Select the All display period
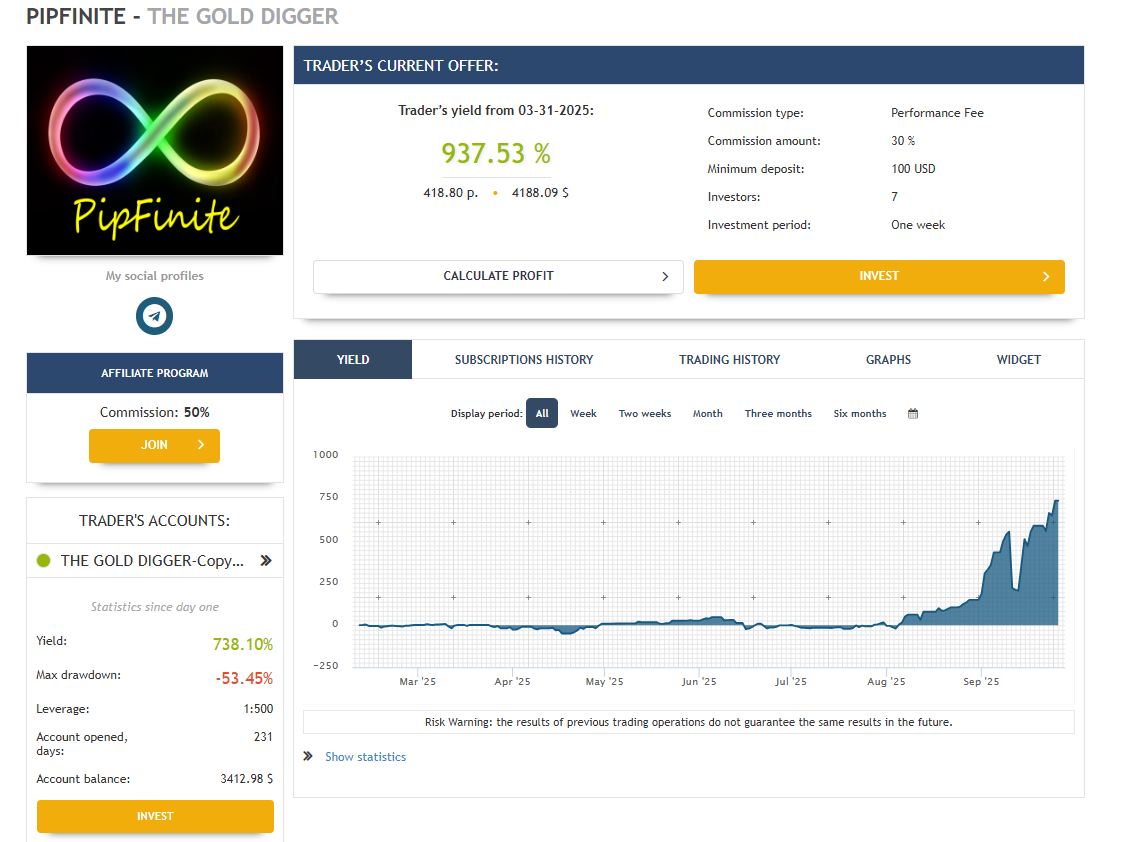The height and width of the screenshot is (842, 1138). pyautogui.click(x=541, y=413)
